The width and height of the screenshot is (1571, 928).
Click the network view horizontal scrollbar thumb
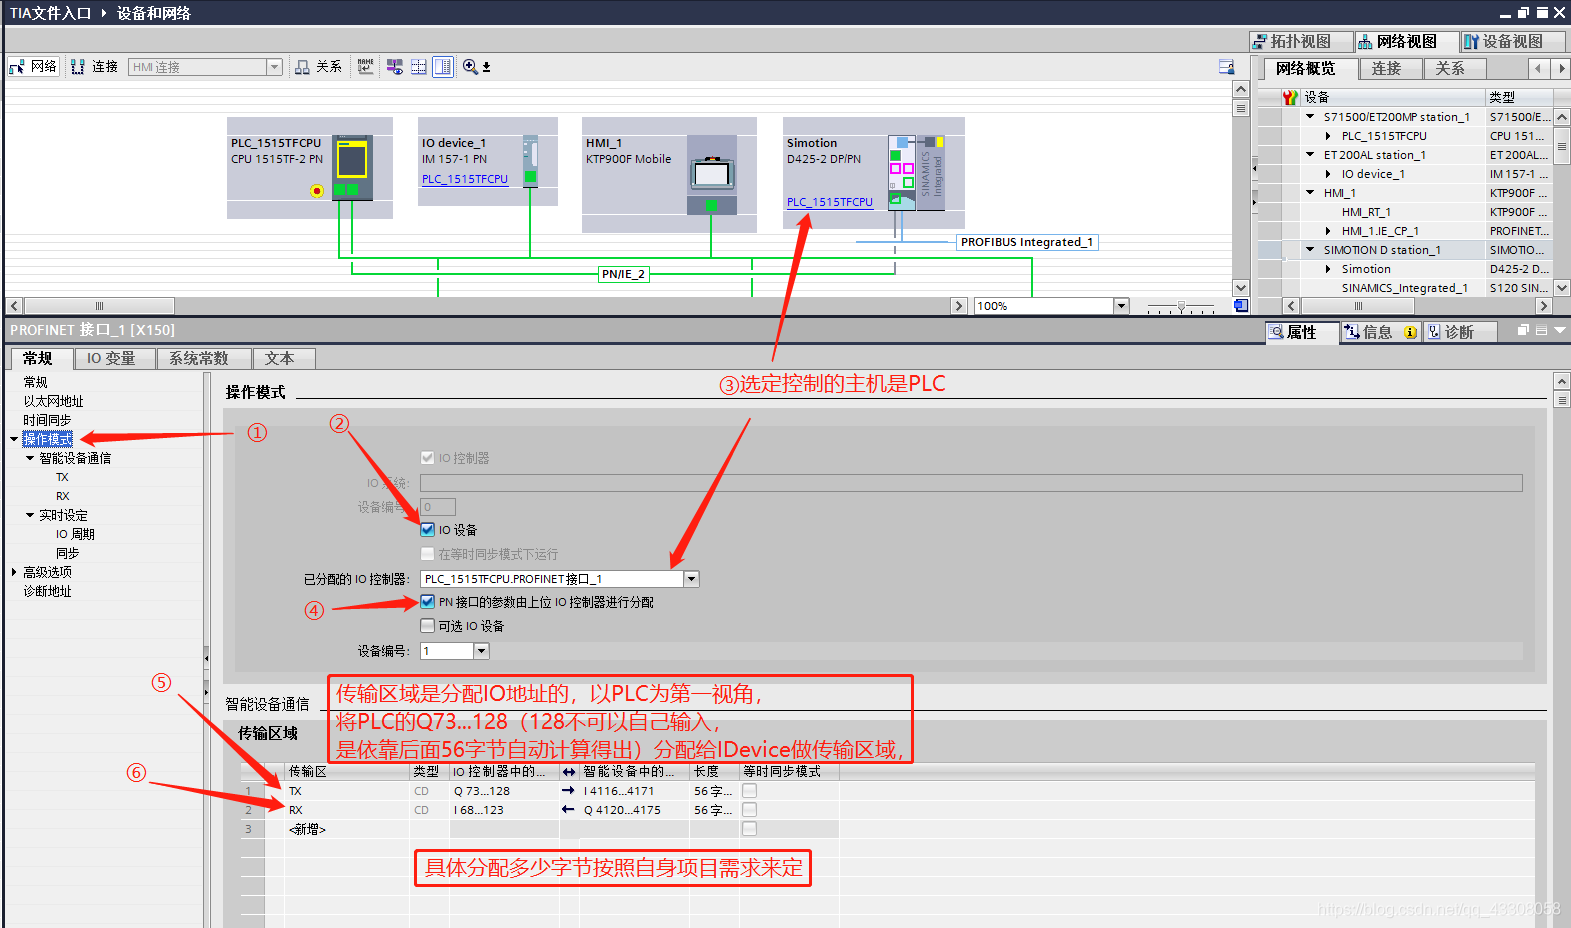pyautogui.click(x=99, y=306)
